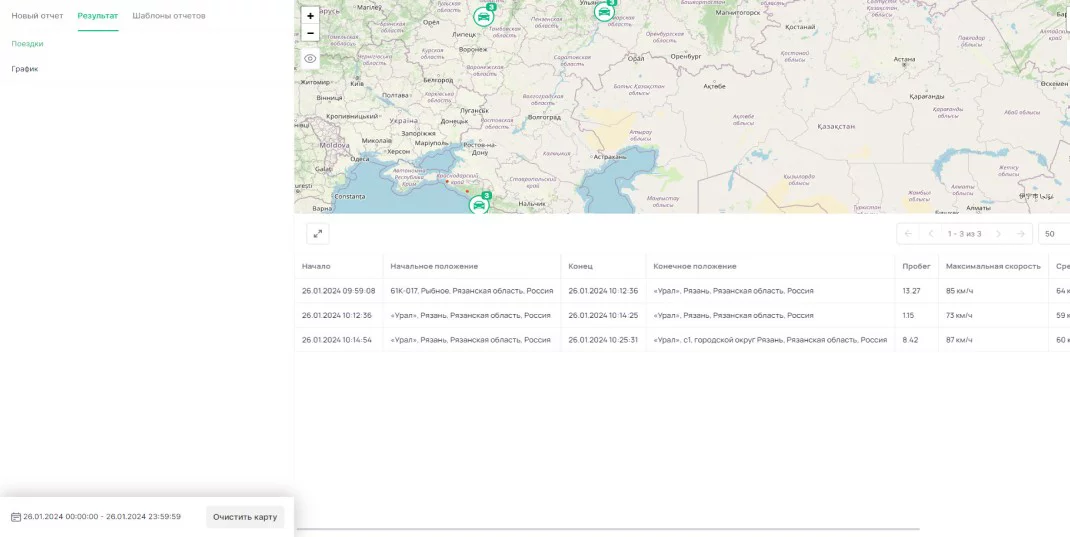This screenshot has height=537, width=1070.
Task: Open rows-per-page selector showing 50
Action: point(1054,233)
